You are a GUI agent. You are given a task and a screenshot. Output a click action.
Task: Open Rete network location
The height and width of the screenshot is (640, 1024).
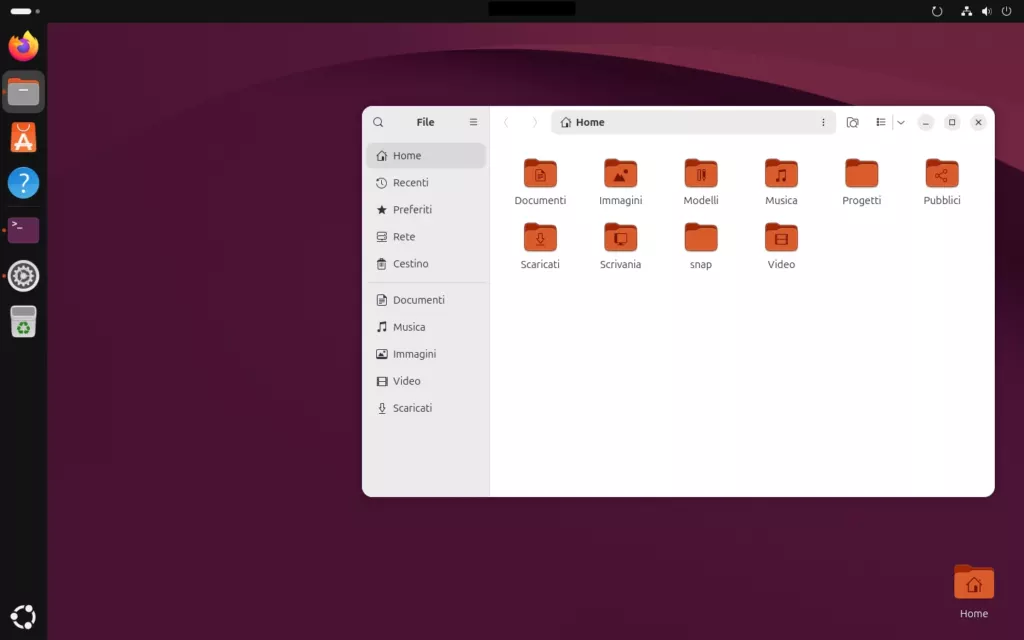(426, 236)
